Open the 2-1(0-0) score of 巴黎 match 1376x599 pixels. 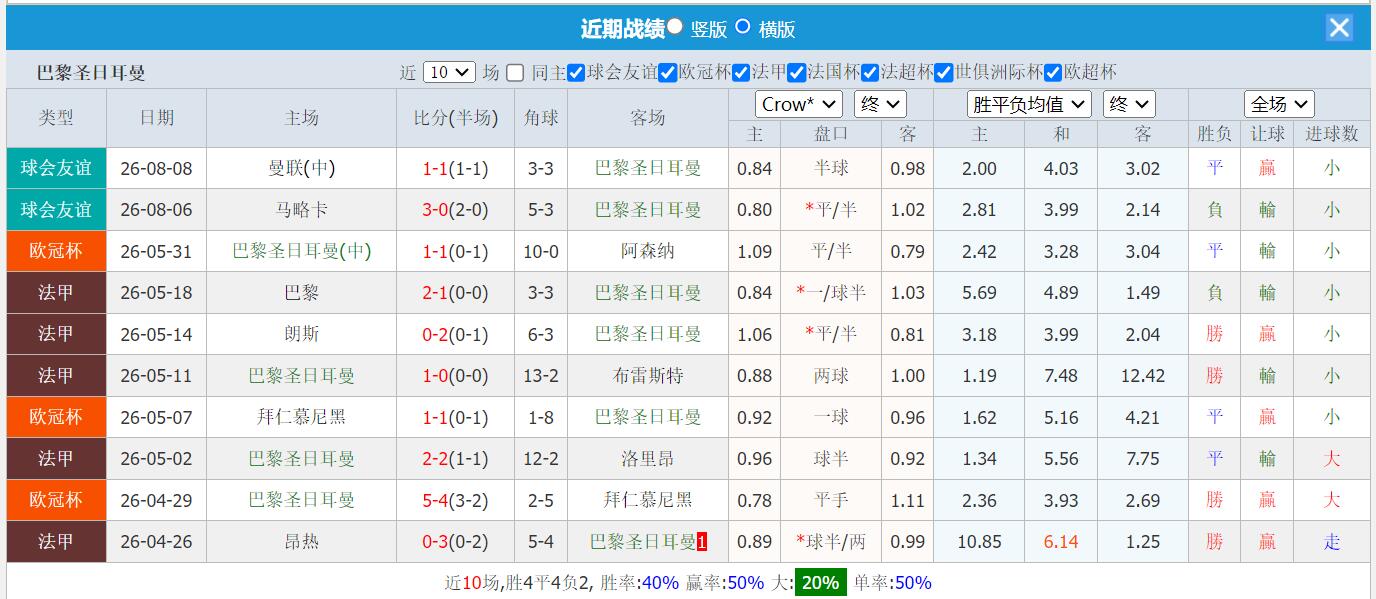click(455, 293)
